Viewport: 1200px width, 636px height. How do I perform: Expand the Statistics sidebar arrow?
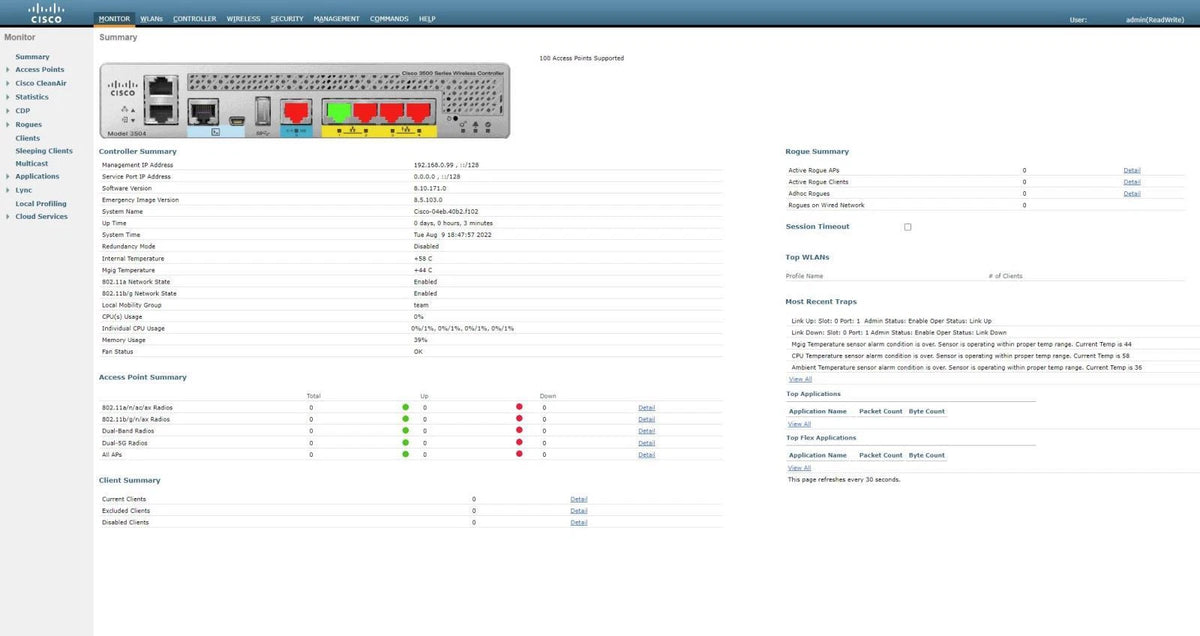[x=8, y=97]
